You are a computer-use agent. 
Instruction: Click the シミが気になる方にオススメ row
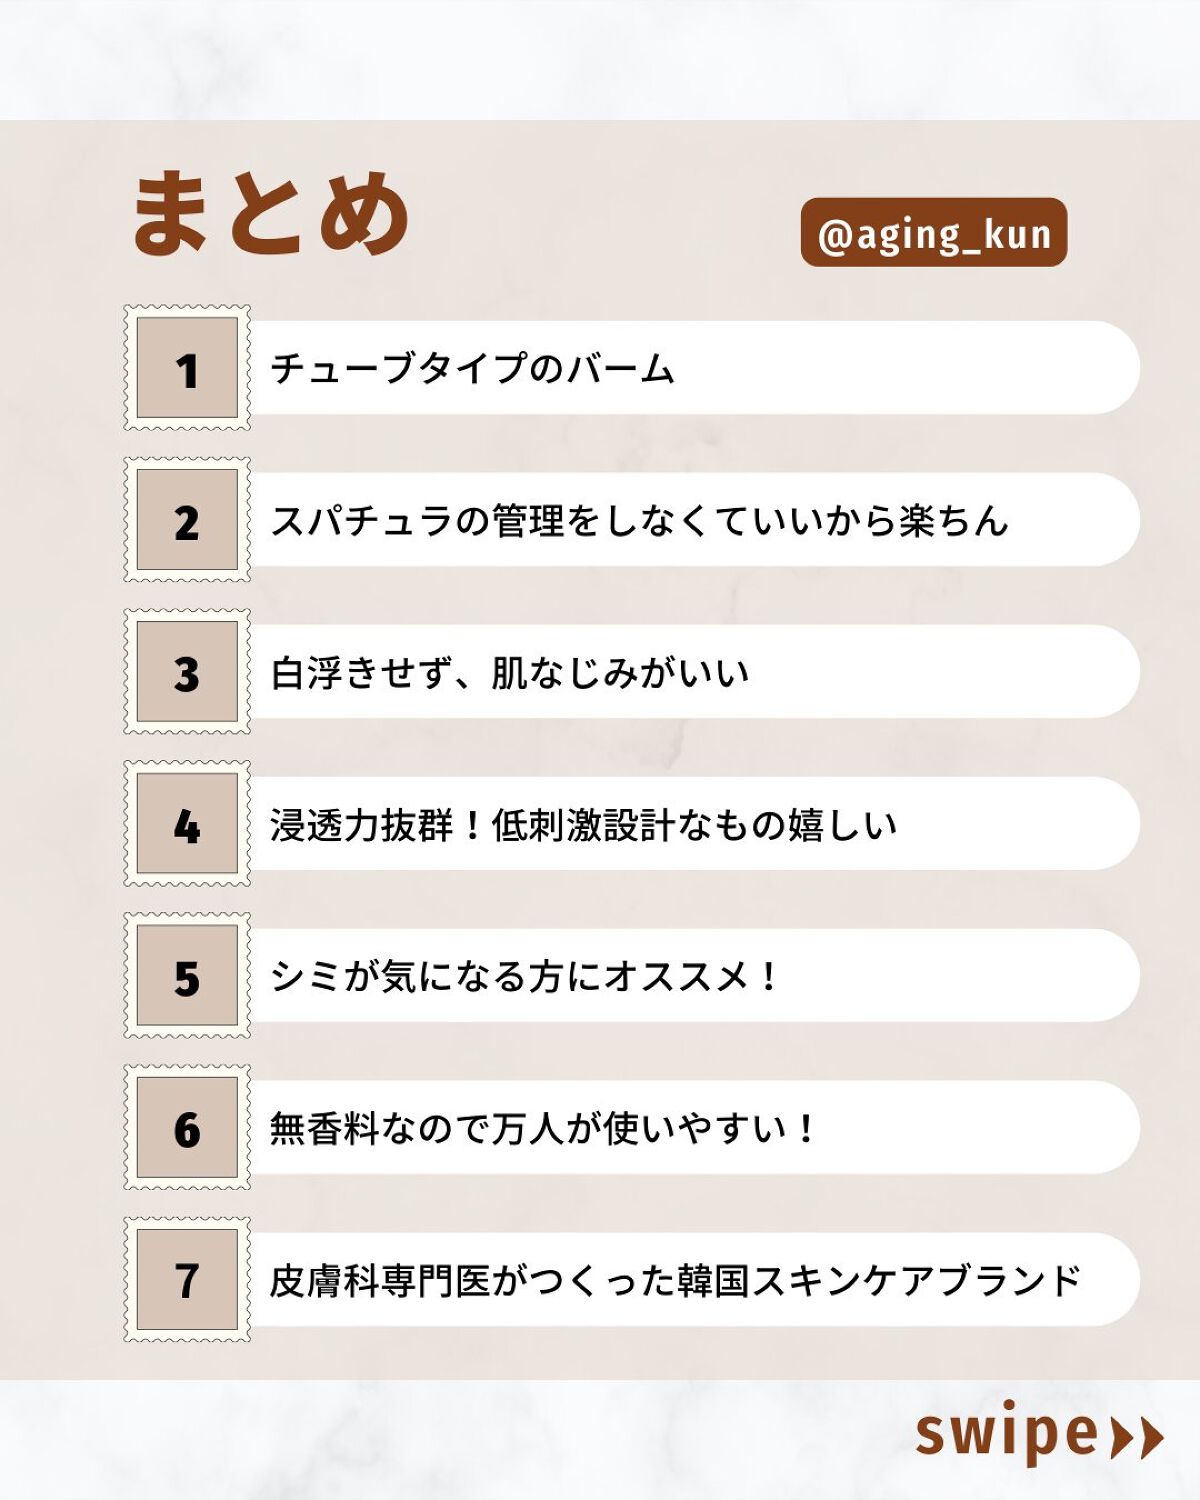pyautogui.click(x=690, y=976)
